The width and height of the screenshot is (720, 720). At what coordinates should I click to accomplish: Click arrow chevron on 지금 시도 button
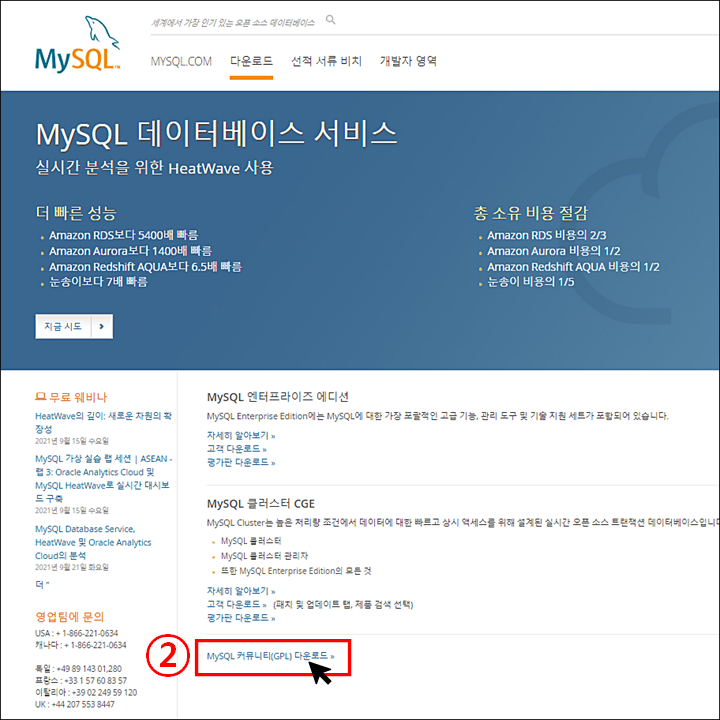click(102, 326)
